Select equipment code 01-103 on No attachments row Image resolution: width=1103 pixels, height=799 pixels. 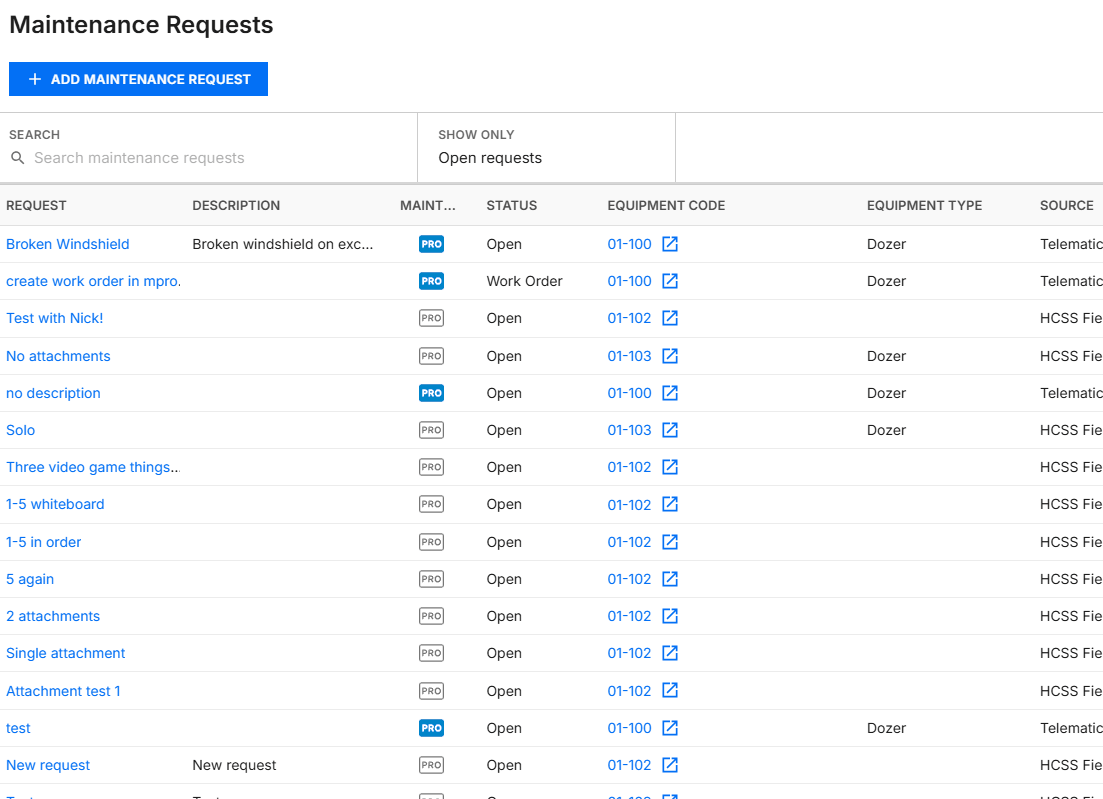pos(627,356)
